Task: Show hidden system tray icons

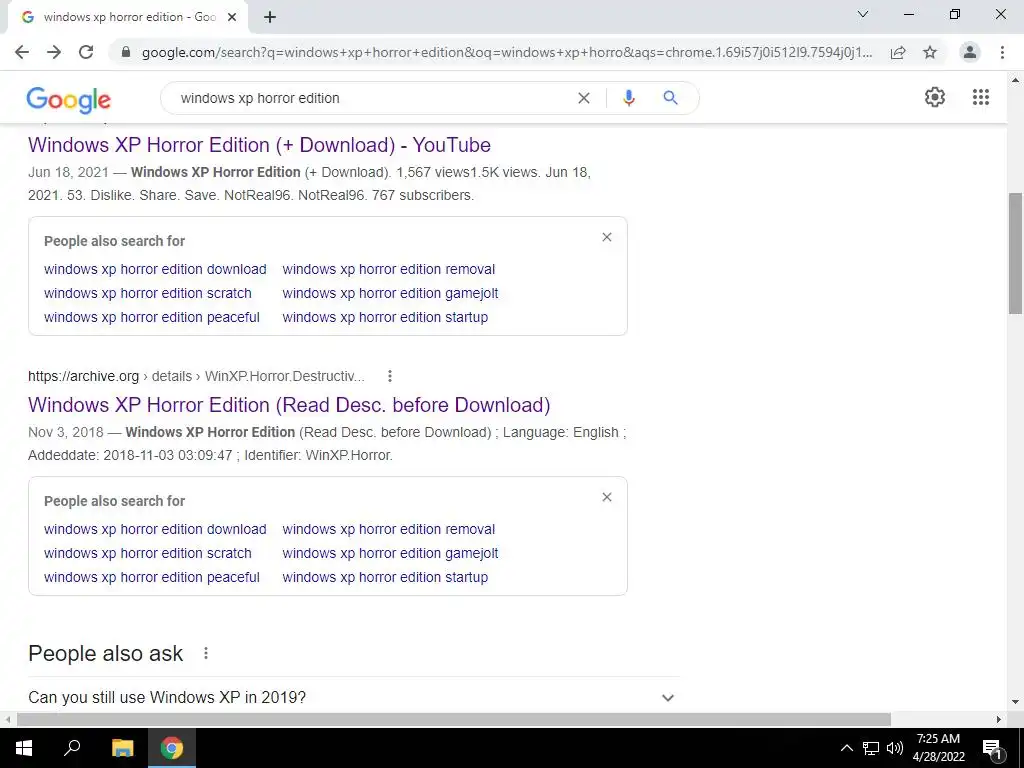Action: tap(846, 748)
